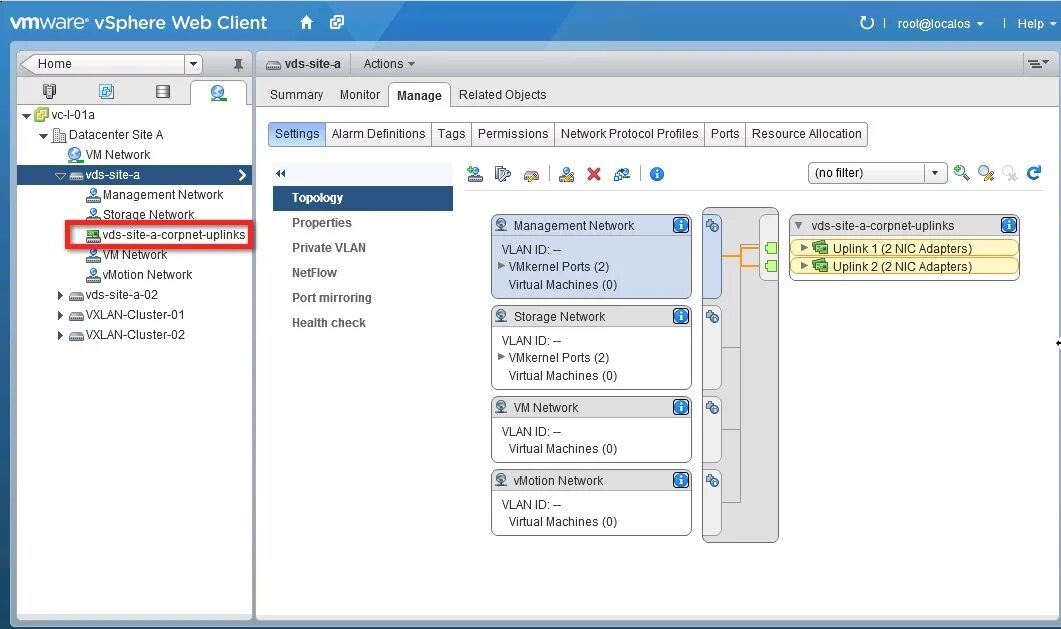Expand vds-site-a-02 tree node
This screenshot has height=629, width=1061.
[60, 296]
